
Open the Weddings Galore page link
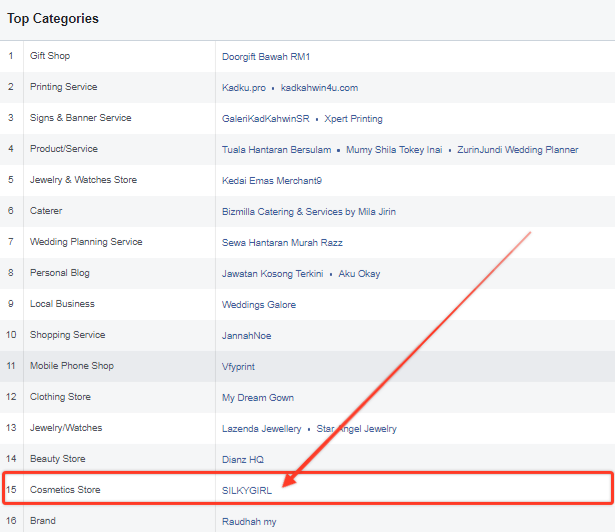pyautogui.click(x=259, y=304)
